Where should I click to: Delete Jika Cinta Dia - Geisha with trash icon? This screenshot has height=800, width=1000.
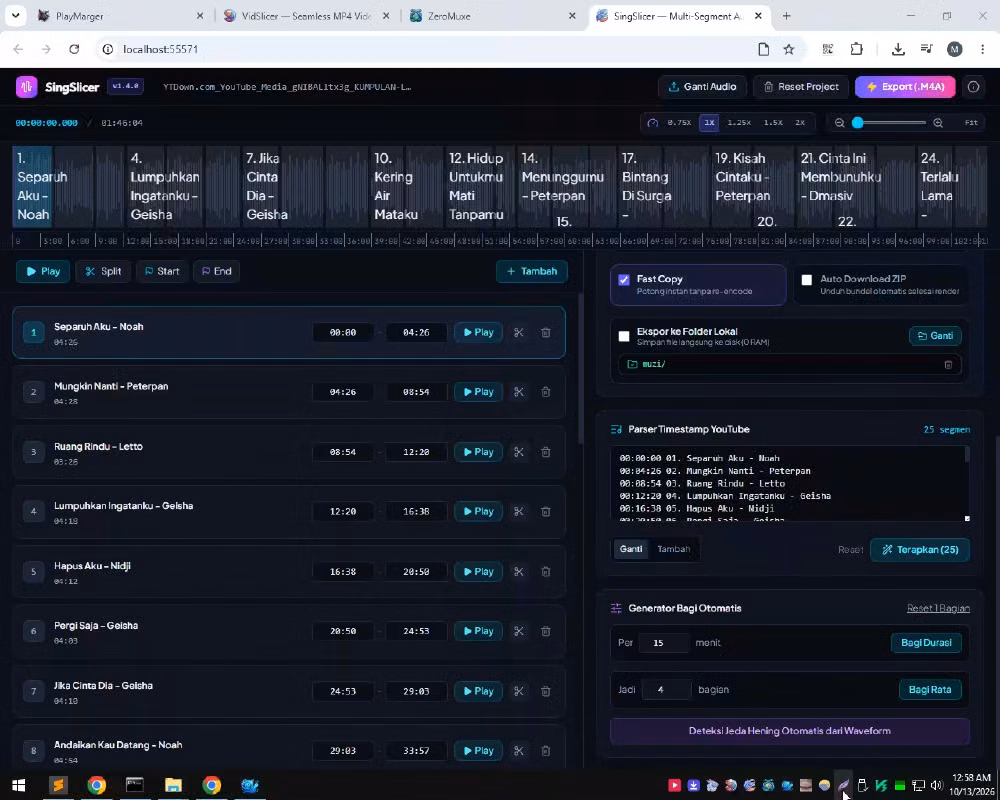(x=546, y=691)
